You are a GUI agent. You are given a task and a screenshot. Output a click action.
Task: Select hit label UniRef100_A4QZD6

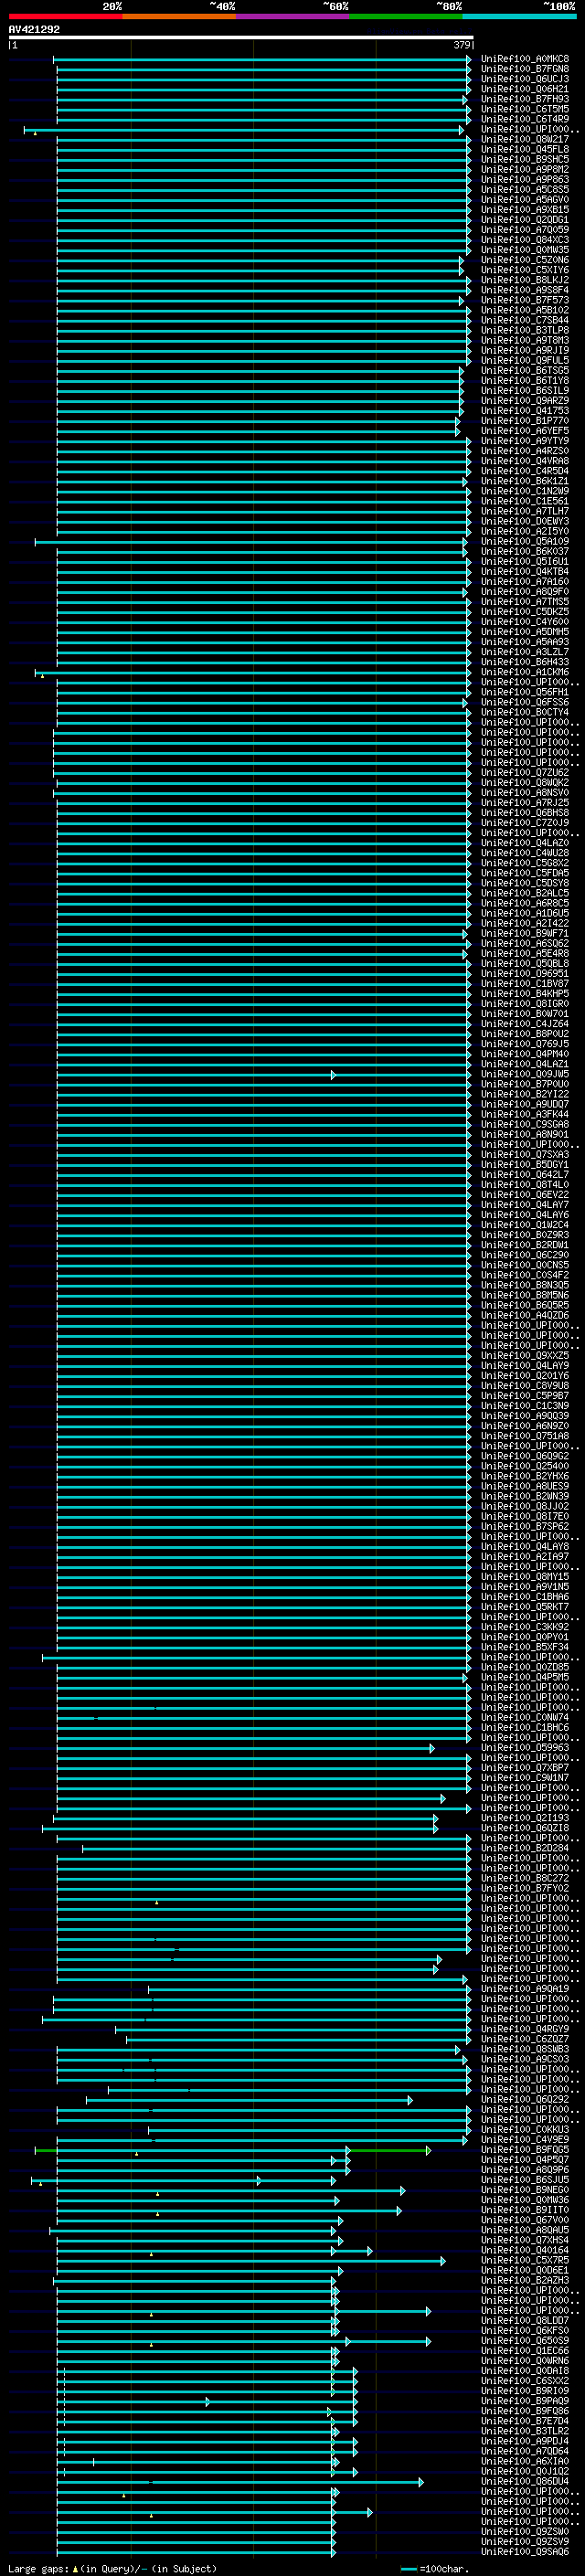tap(525, 1315)
